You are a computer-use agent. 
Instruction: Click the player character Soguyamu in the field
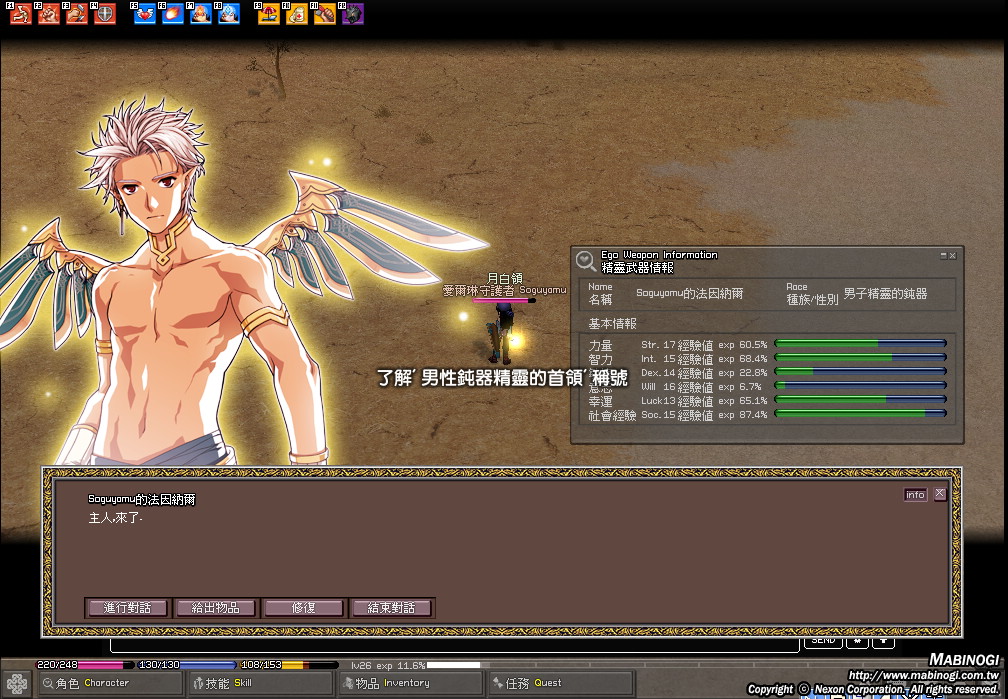[503, 334]
